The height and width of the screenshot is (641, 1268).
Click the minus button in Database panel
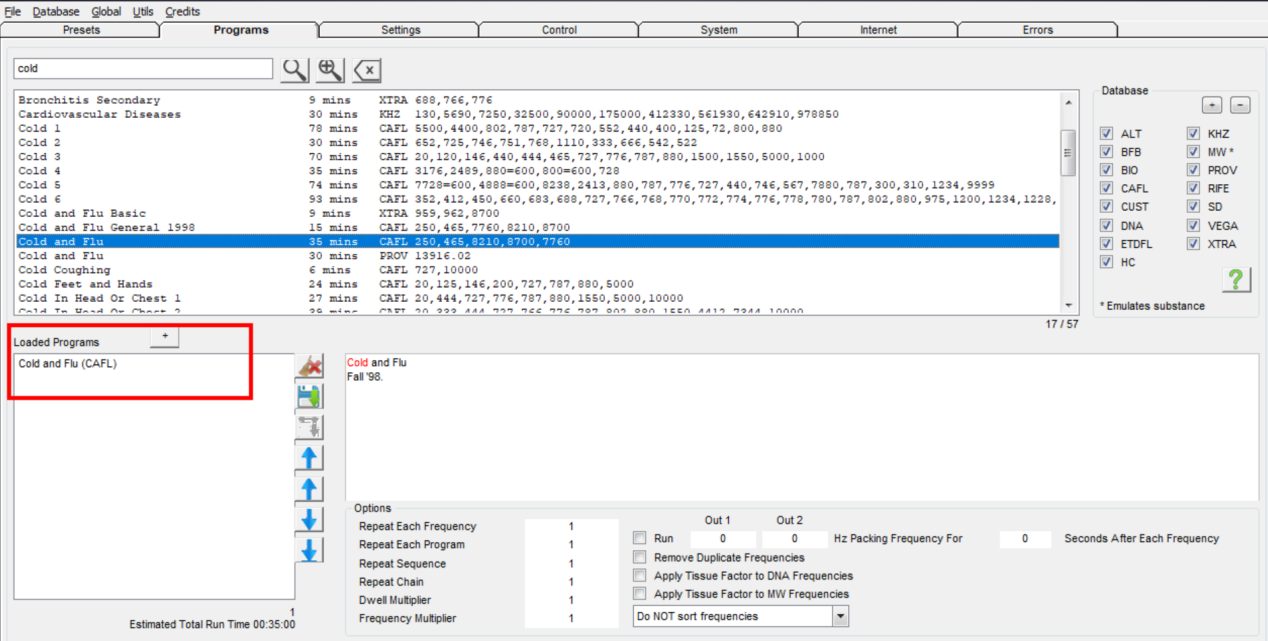[x=1239, y=105]
